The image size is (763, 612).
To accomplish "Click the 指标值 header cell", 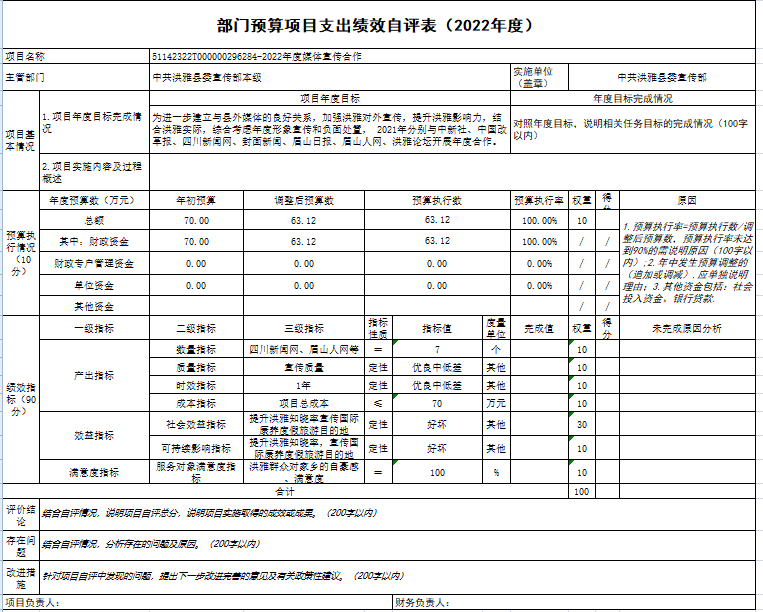I will click(x=437, y=328).
